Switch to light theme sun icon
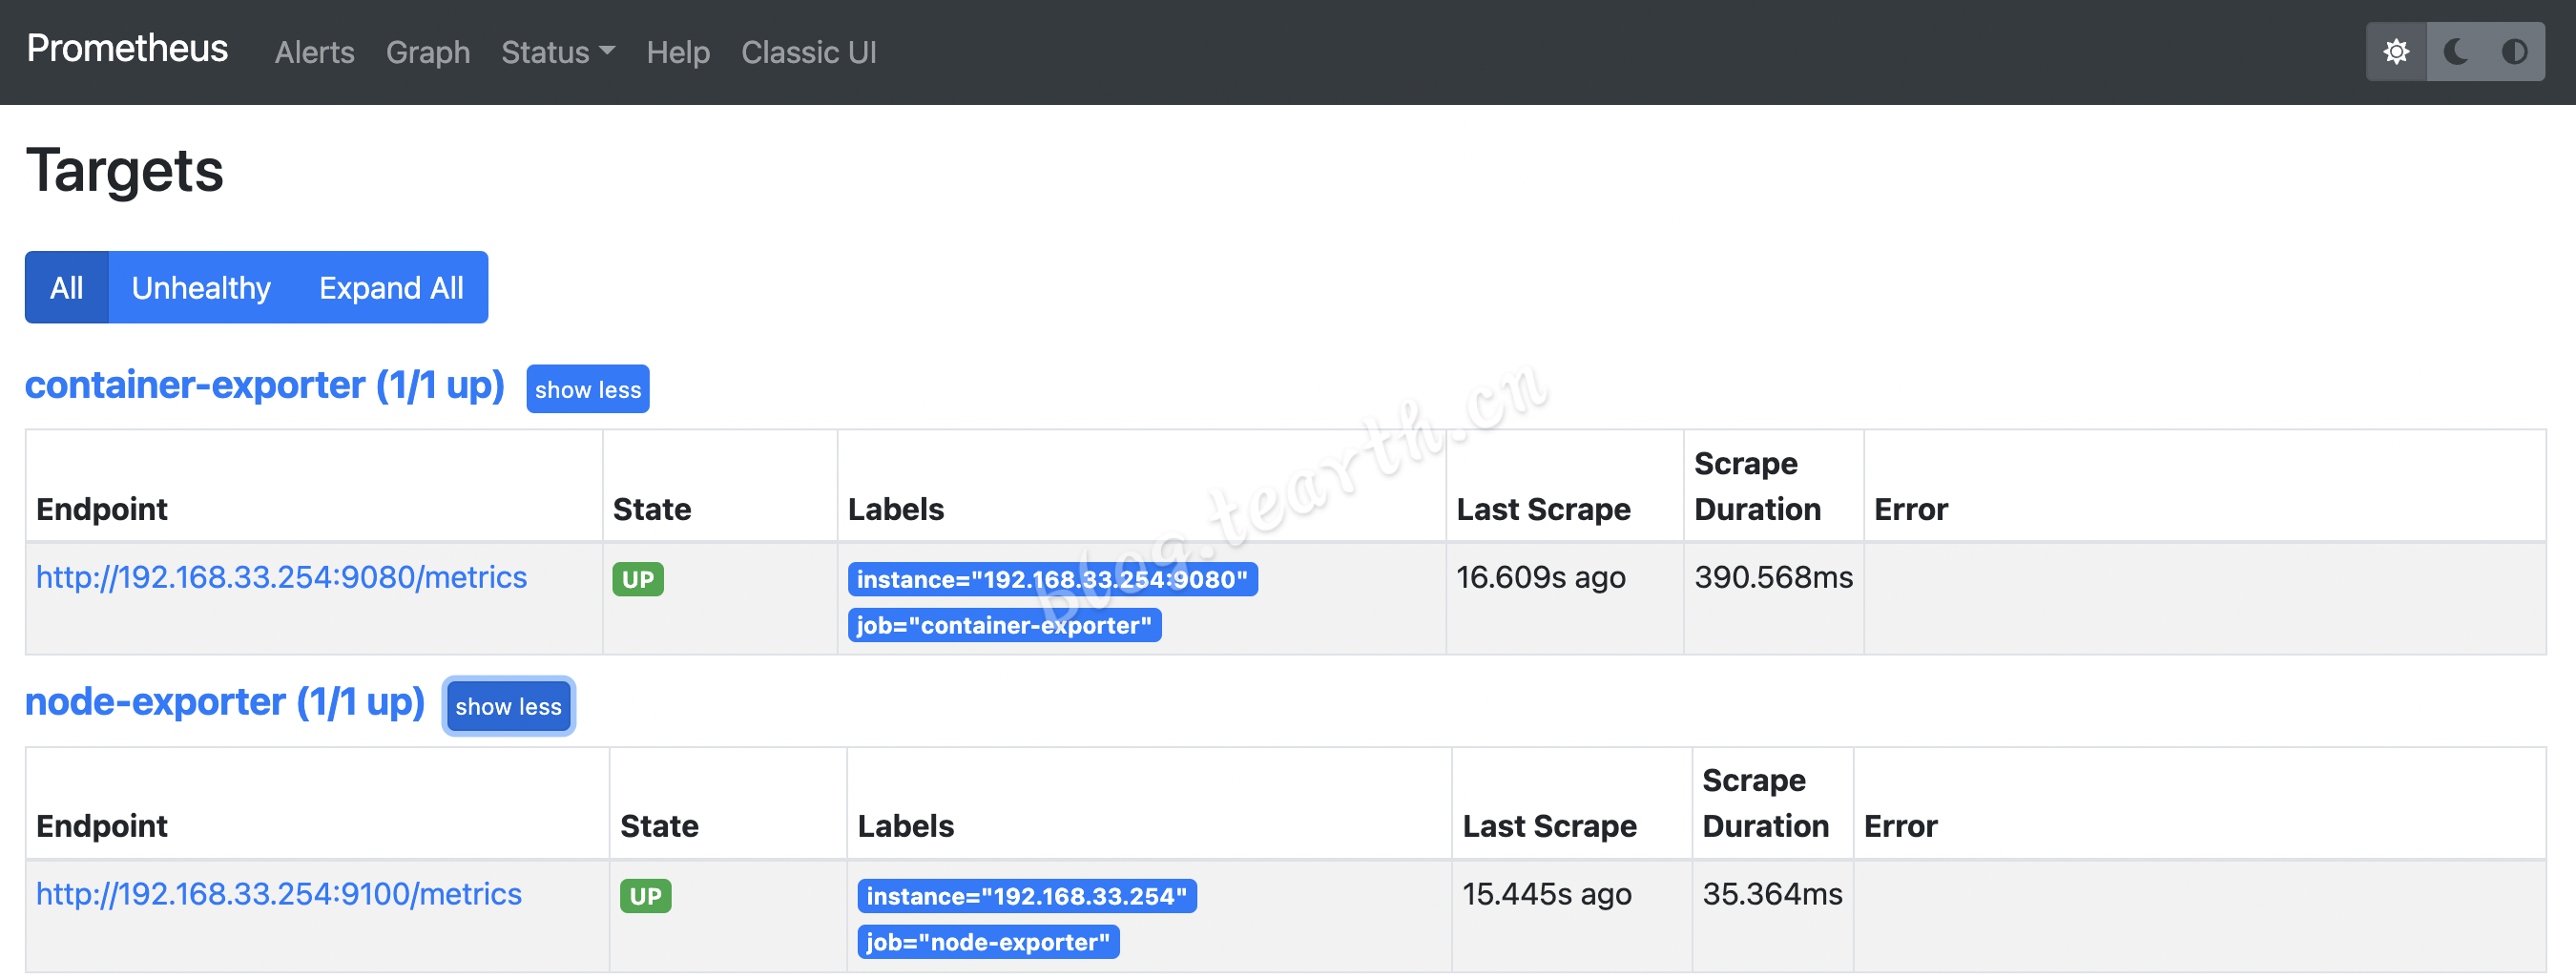The height and width of the screenshot is (979, 2576). 2396,52
